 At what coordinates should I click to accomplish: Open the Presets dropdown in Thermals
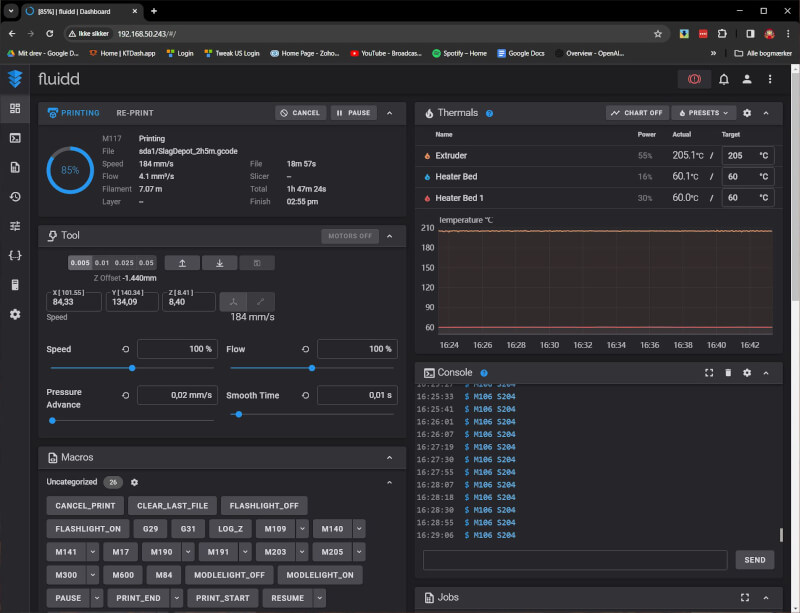coord(704,113)
